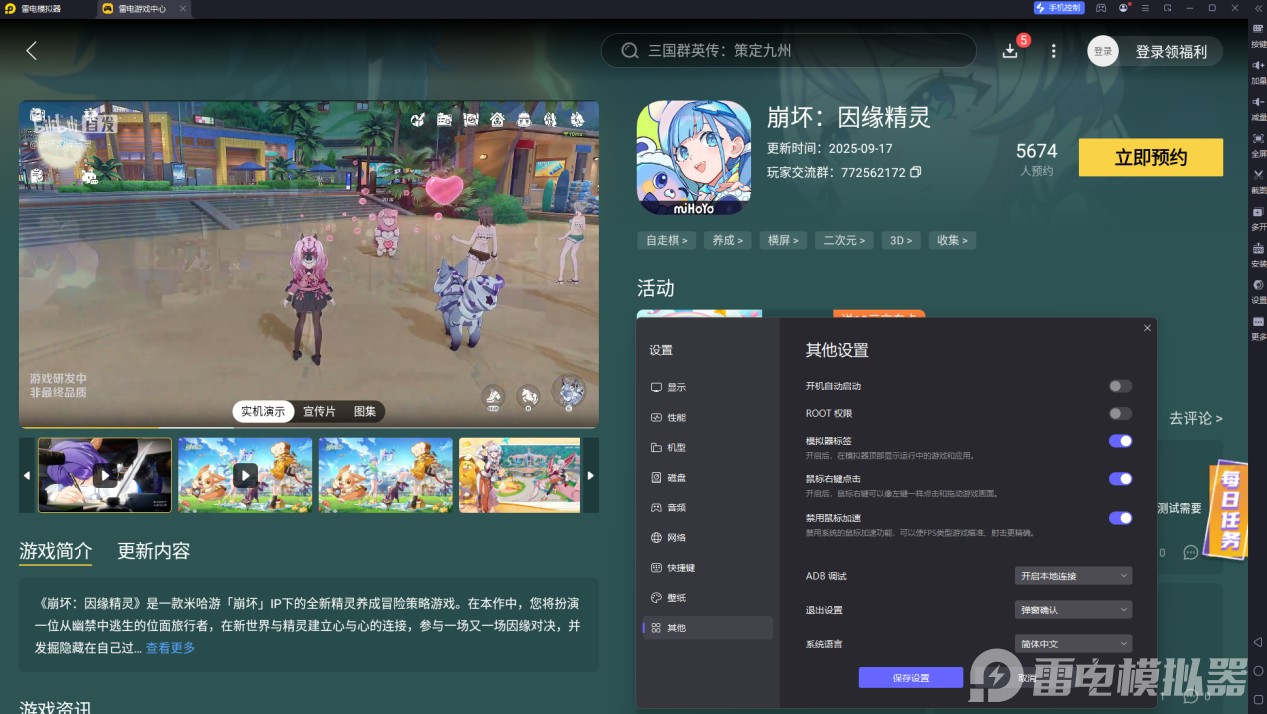
Task: Copy the player group number 772562172
Action: pyautogui.click(x=916, y=172)
